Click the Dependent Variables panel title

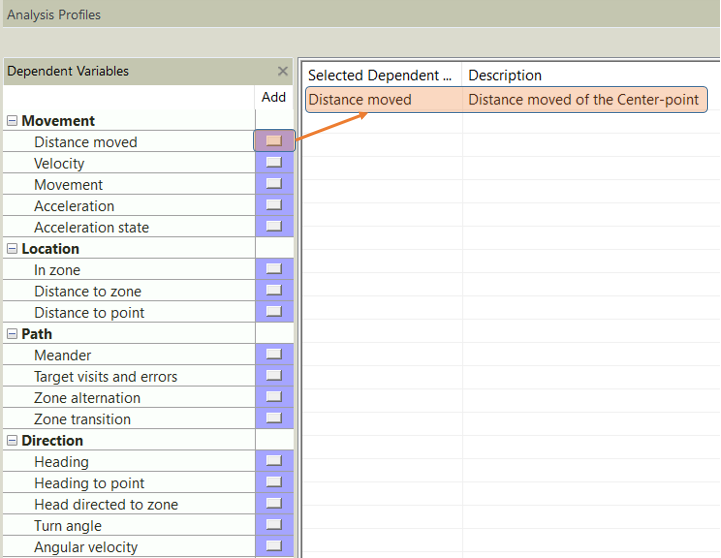click(68, 71)
